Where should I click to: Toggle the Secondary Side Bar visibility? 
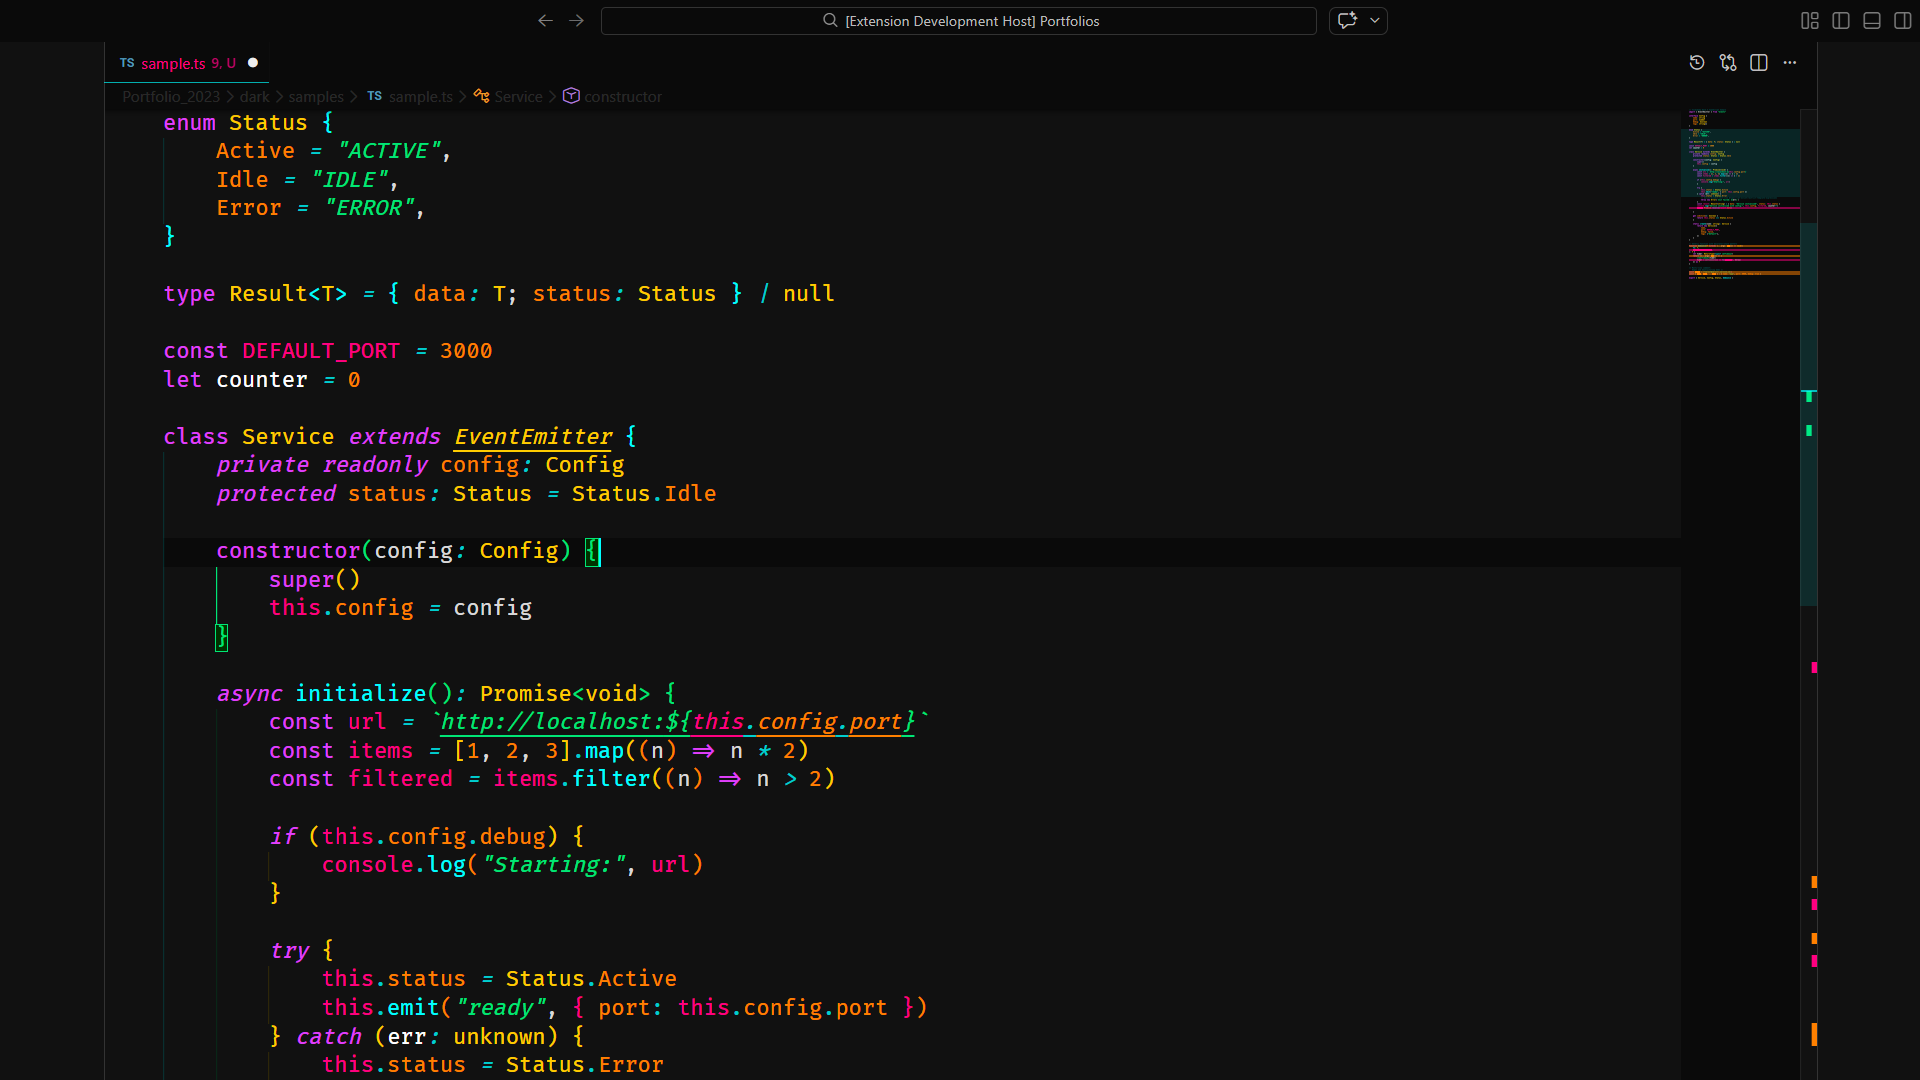[1902, 20]
